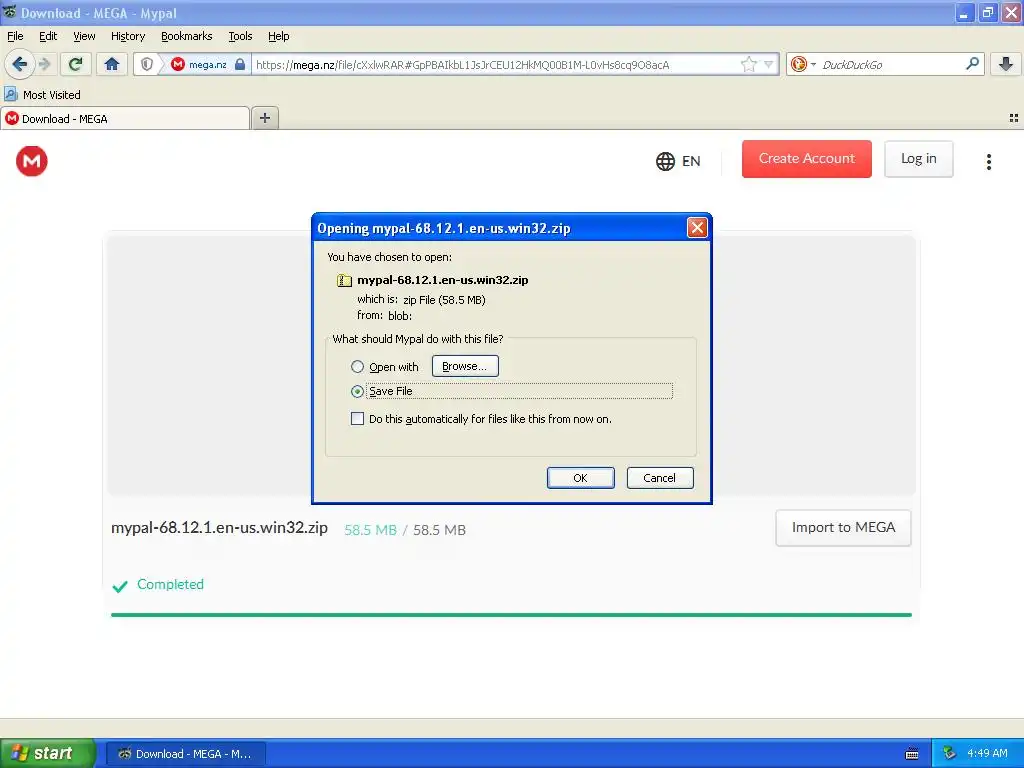1024x768 pixels.
Task: Open the Most Visited bookmarks folder
Action: tap(42, 95)
